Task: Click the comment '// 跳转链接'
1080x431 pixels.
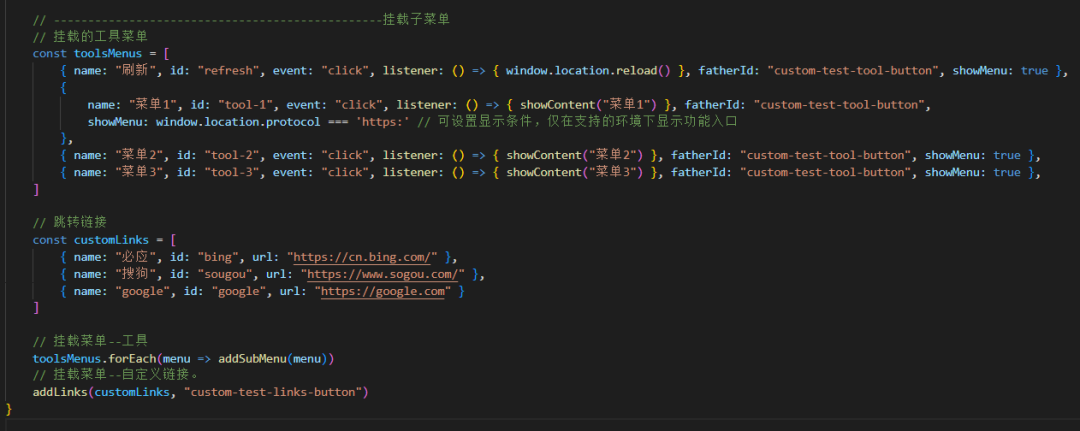Action: coord(70,224)
